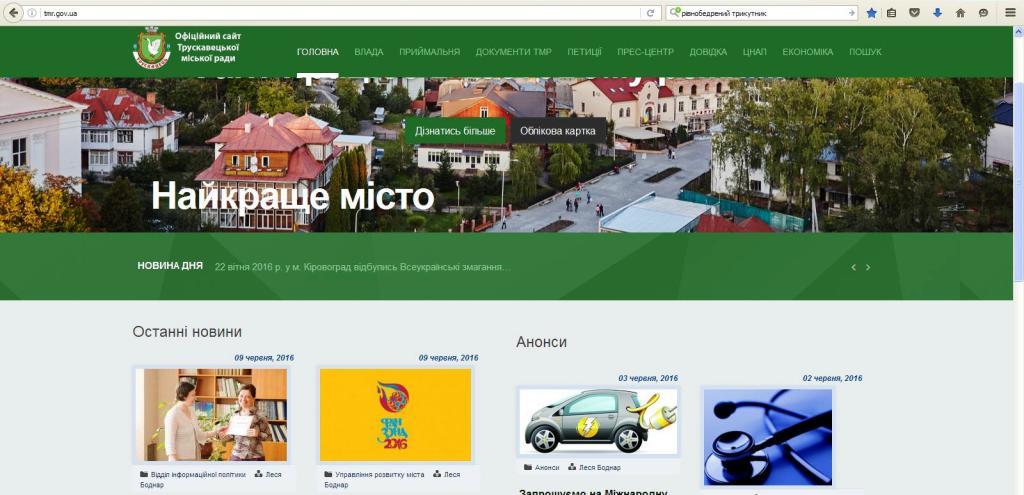Open the ПОШУК search page
This screenshot has width=1024, height=495.
coord(865,52)
